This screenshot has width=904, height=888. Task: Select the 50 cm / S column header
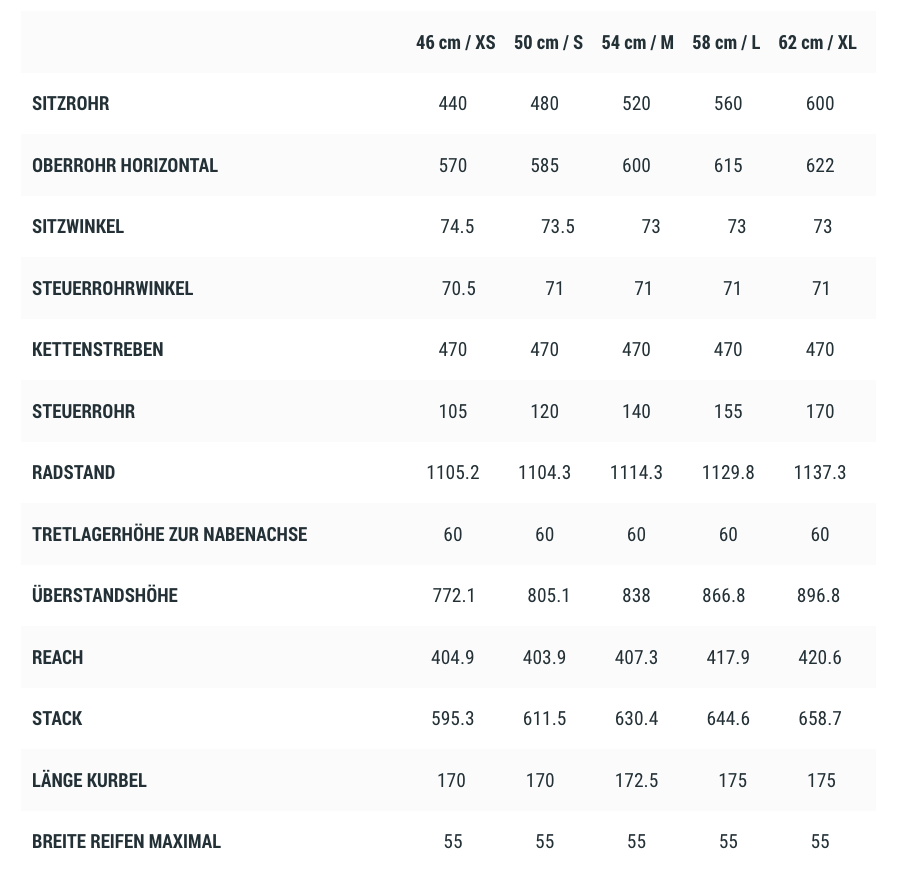pos(548,42)
